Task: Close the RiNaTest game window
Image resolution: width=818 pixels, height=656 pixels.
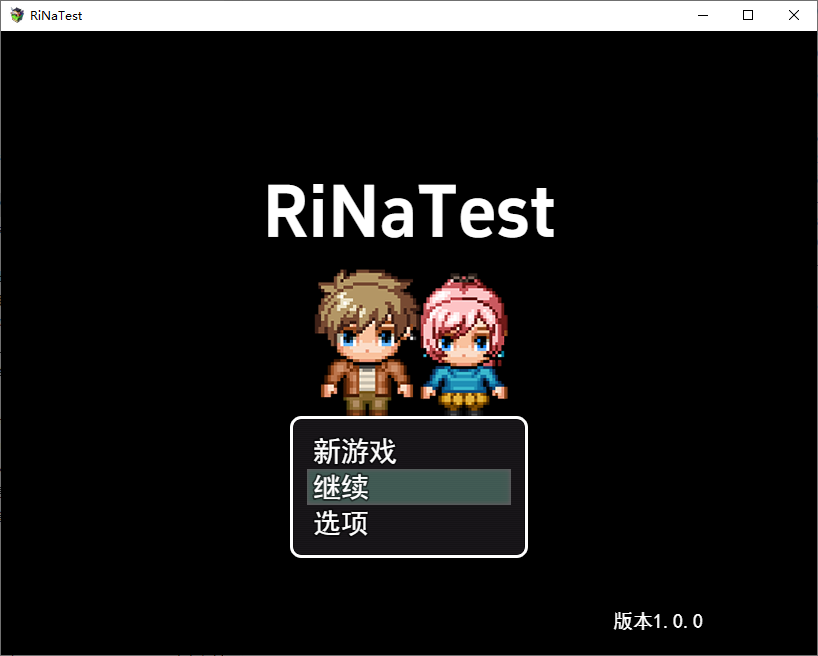Action: (x=793, y=15)
